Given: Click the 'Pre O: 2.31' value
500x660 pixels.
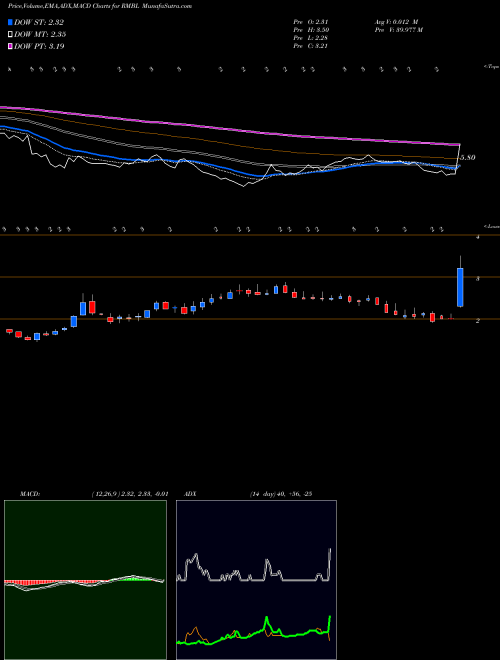Looking at the screenshot, I should click(x=311, y=21).
